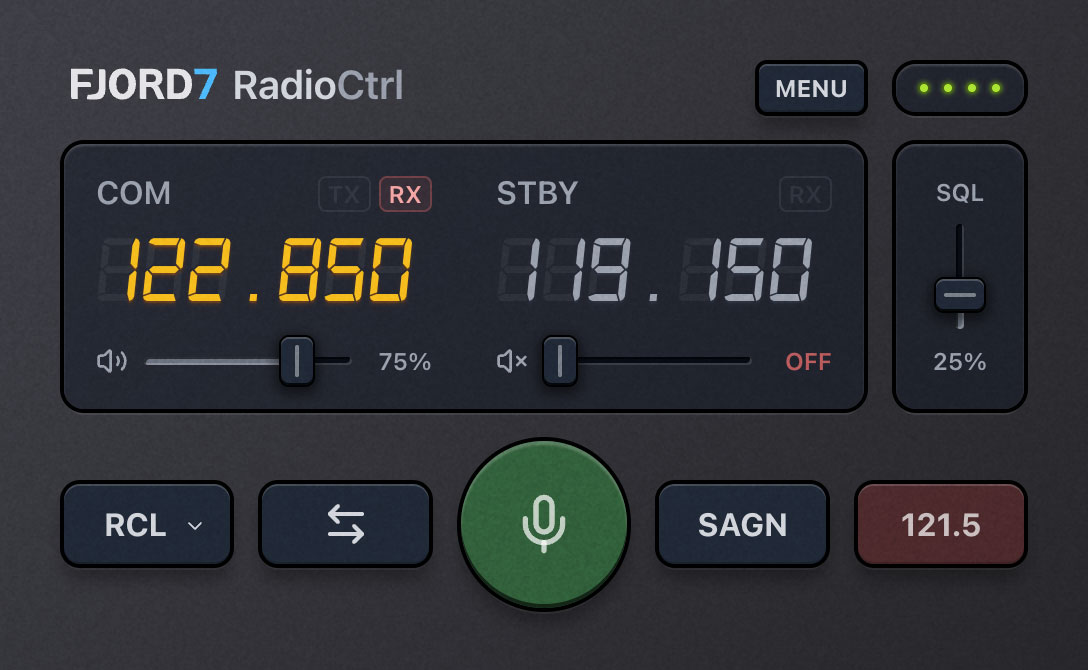Click the green status LED indicators panel
Image resolution: width=1088 pixels, height=670 pixels.
pyautogui.click(x=959, y=88)
